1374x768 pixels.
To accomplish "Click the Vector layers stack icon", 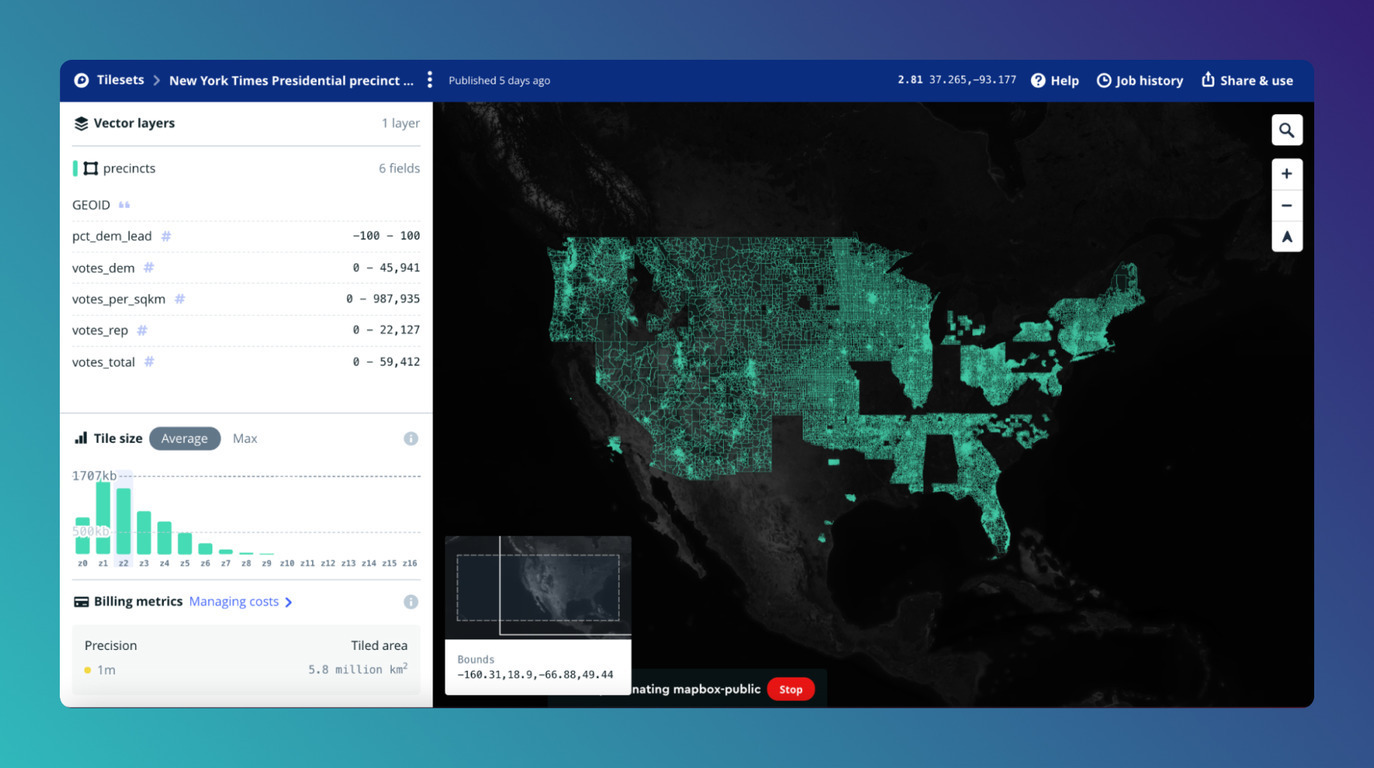I will pyautogui.click(x=81, y=123).
